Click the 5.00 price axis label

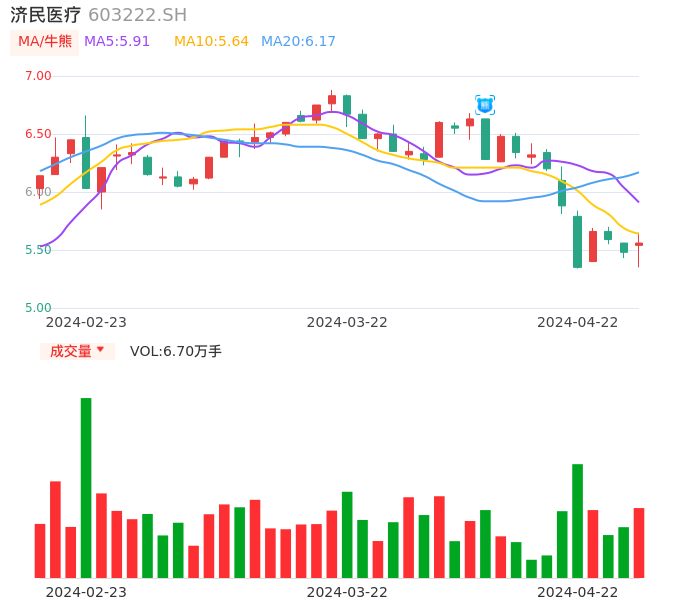(x=38, y=308)
